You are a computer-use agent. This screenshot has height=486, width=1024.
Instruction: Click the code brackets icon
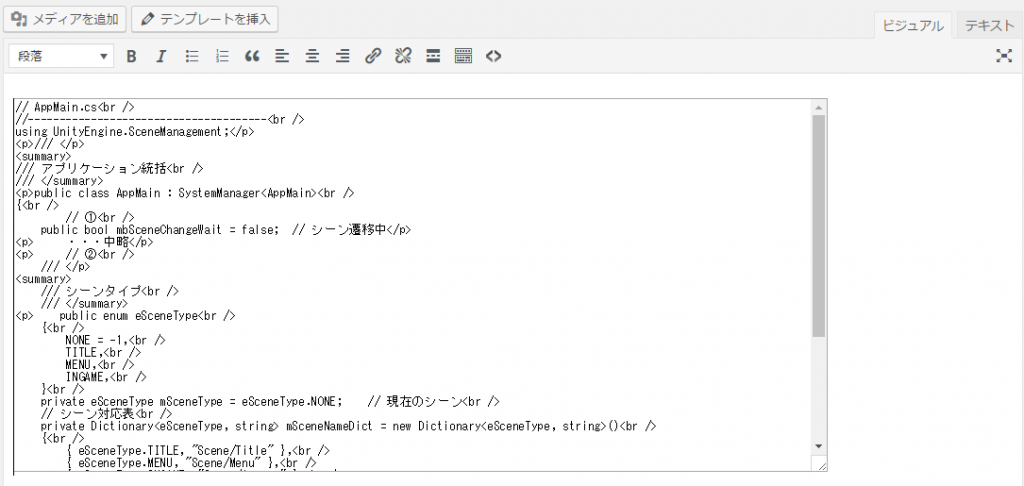(x=494, y=56)
